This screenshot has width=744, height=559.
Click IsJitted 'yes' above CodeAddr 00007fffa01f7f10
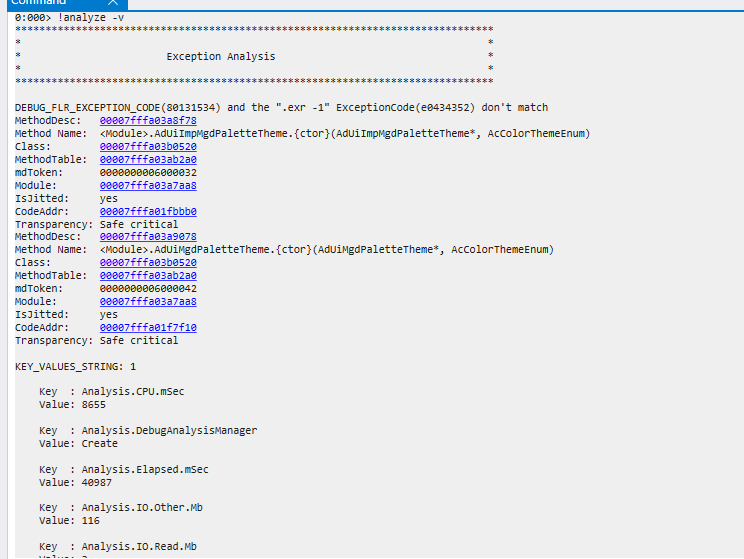109,315
